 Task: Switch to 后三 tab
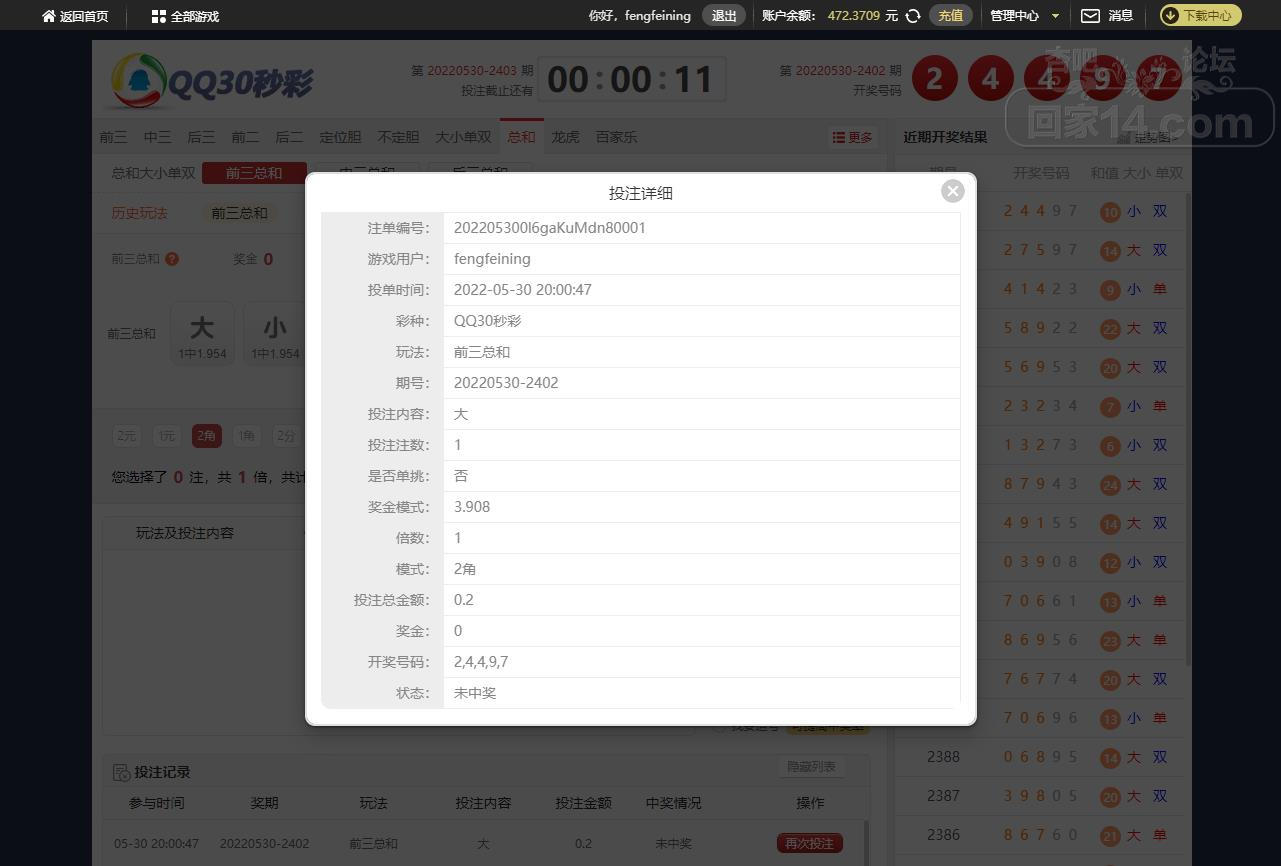pos(201,137)
